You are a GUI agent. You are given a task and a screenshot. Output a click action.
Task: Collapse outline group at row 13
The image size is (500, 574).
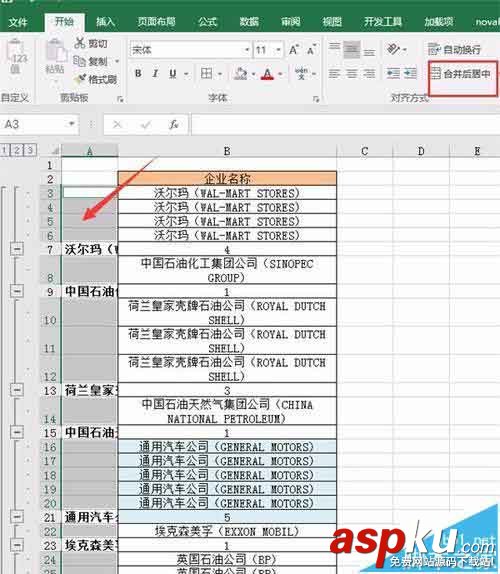17,390
